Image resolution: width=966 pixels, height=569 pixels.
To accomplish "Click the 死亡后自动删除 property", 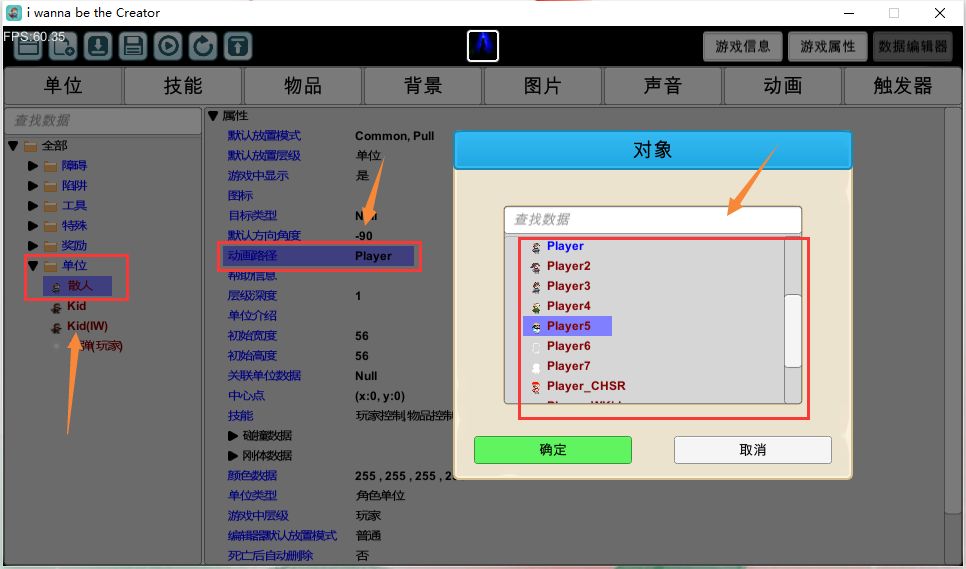I will click(270, 555).
